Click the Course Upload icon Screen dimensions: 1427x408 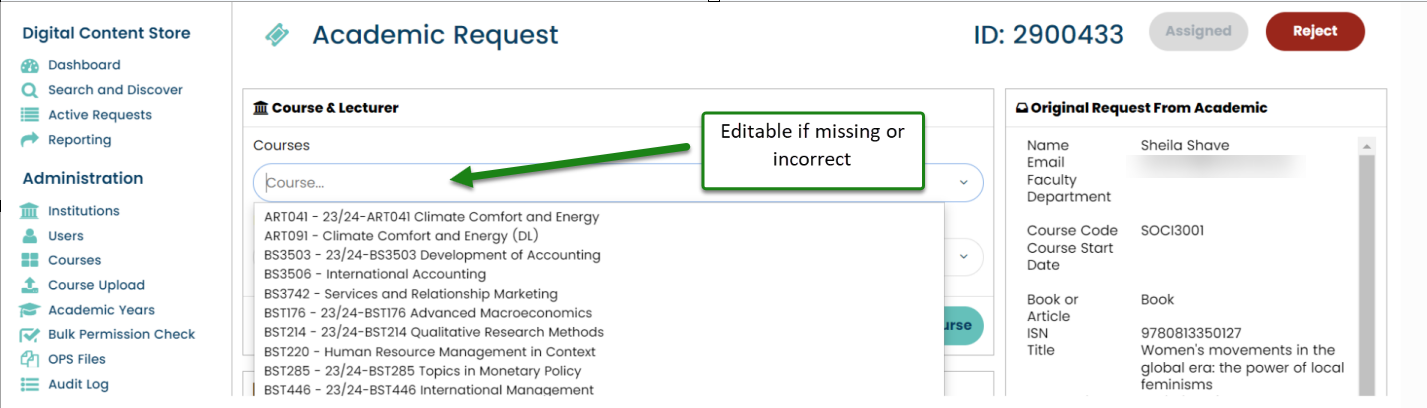point(29,285)
